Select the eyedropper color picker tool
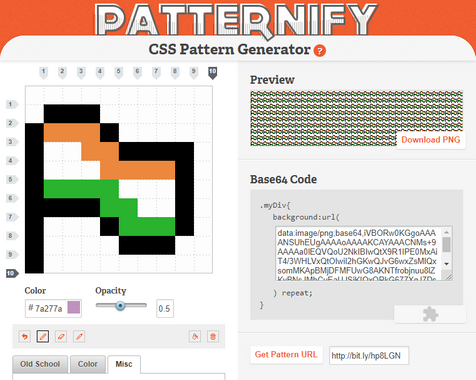The image size is (476, 380). 79,336
